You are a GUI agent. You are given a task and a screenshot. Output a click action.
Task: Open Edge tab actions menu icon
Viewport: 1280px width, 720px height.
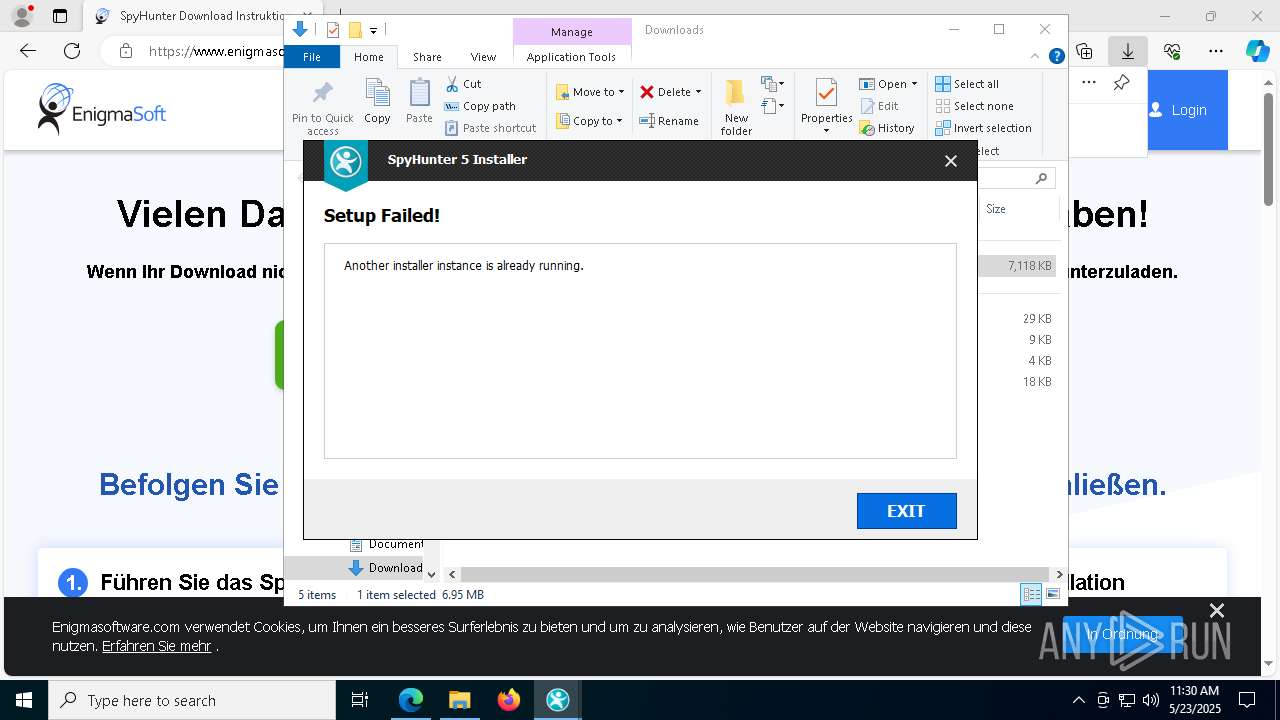point(60,16)
